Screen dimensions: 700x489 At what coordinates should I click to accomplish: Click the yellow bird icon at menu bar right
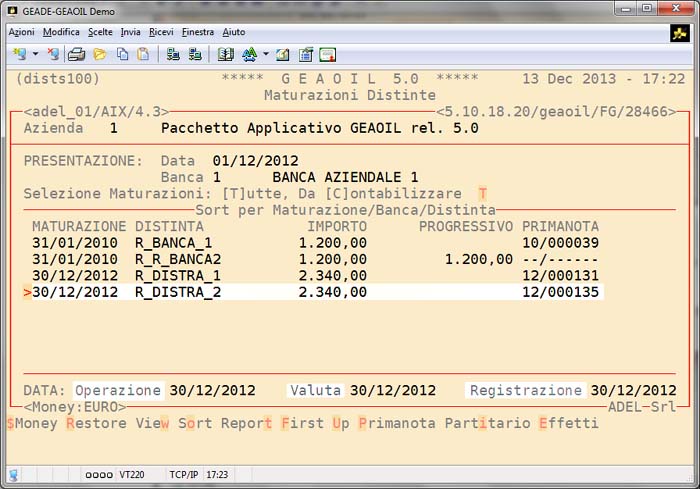click(679, 33)
